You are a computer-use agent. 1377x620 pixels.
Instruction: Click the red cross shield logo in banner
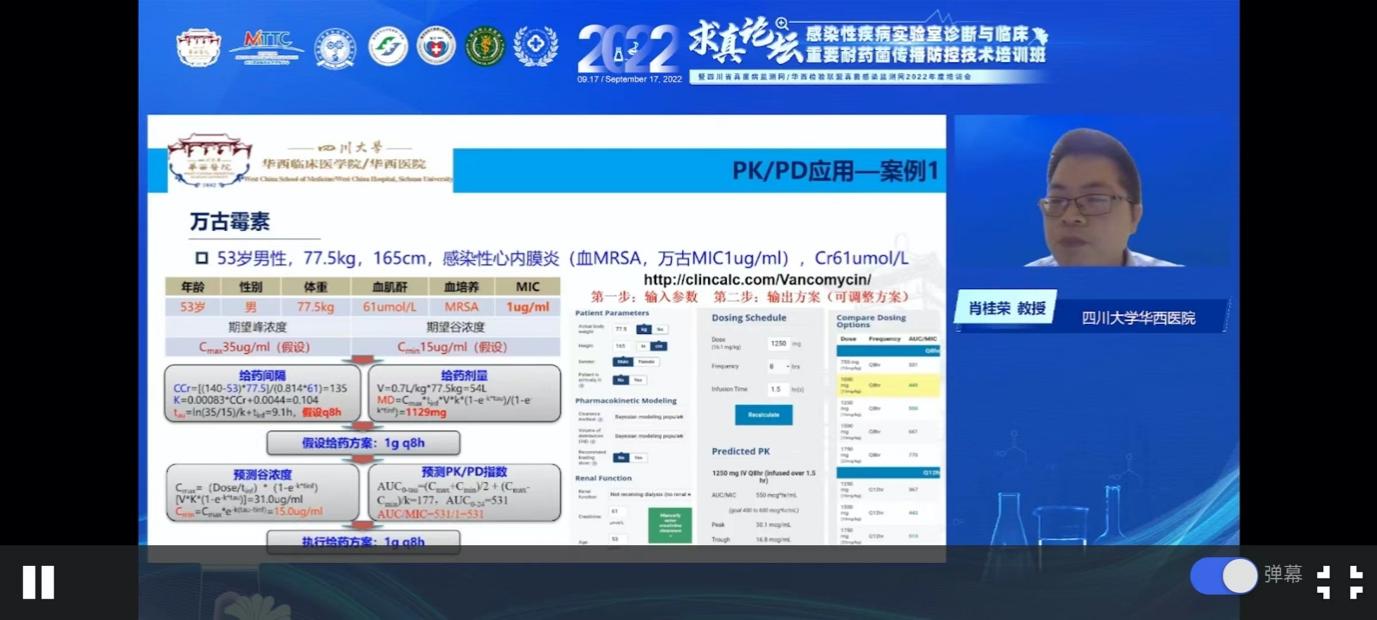(436, 46)
